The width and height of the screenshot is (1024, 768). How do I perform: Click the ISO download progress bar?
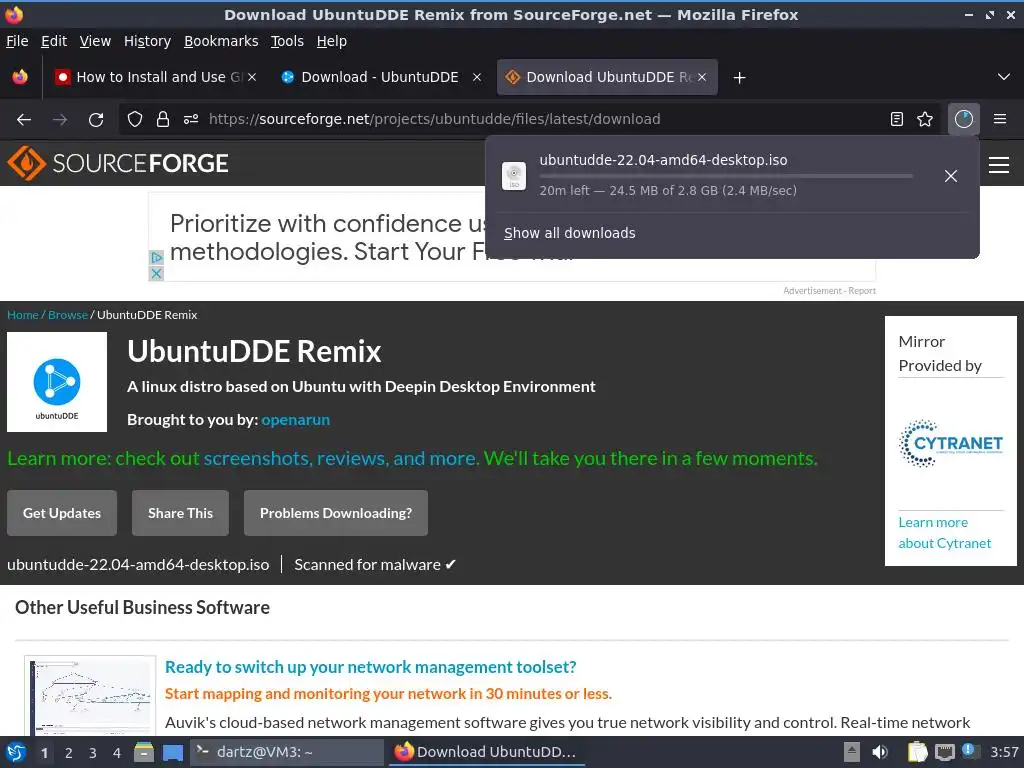(x=726, y=176)
